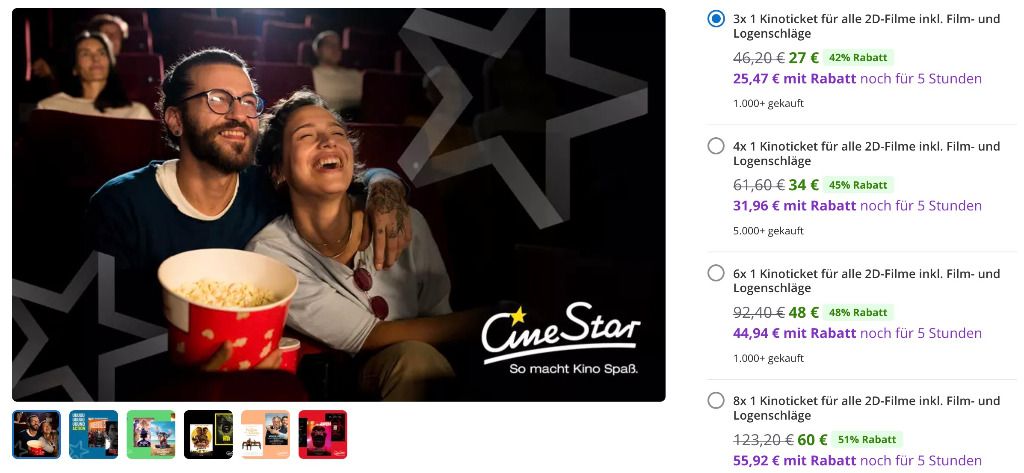Select the 8x Kinoticket radio button
The image size is (1024, 473).
(x=716, y=400)
